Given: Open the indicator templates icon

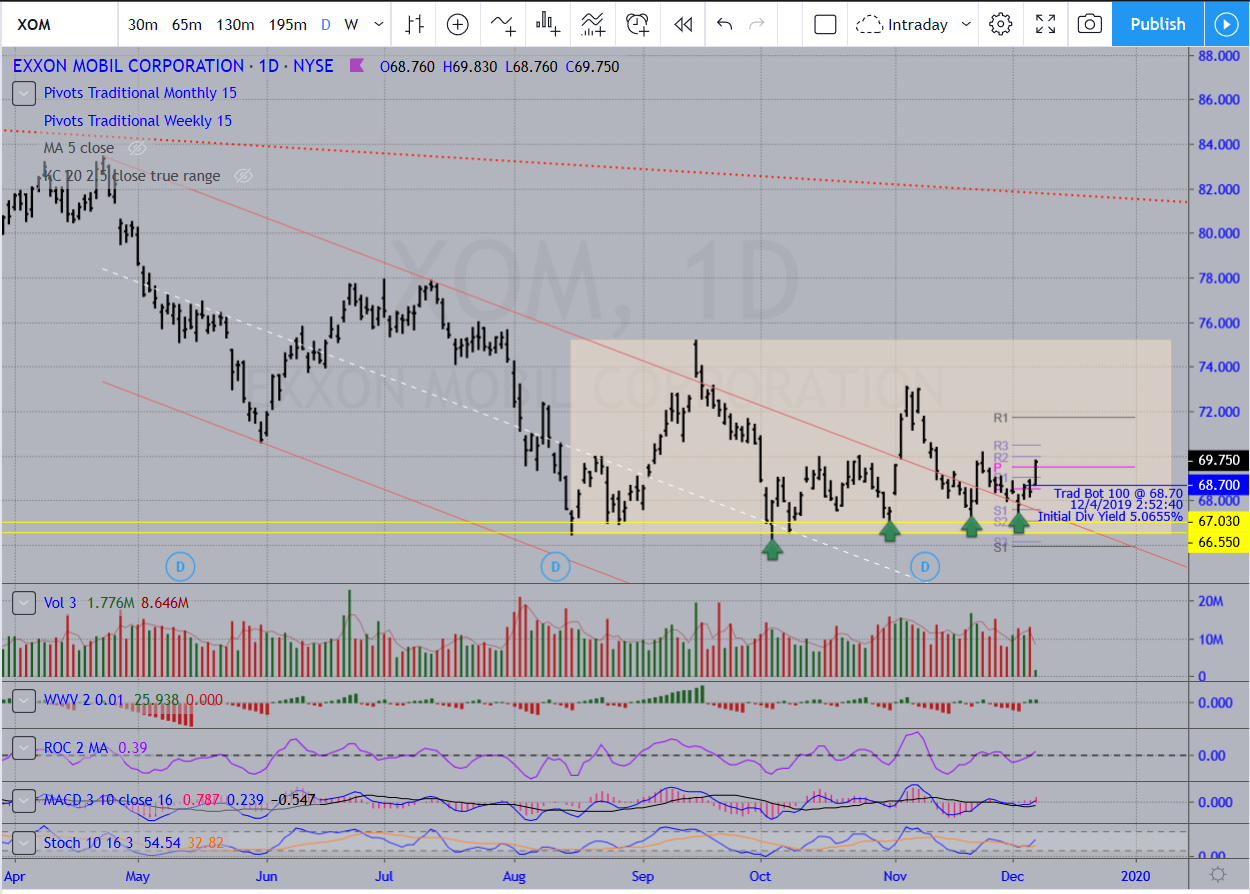Looking at the screenshot, I should (x=592, y=24).
